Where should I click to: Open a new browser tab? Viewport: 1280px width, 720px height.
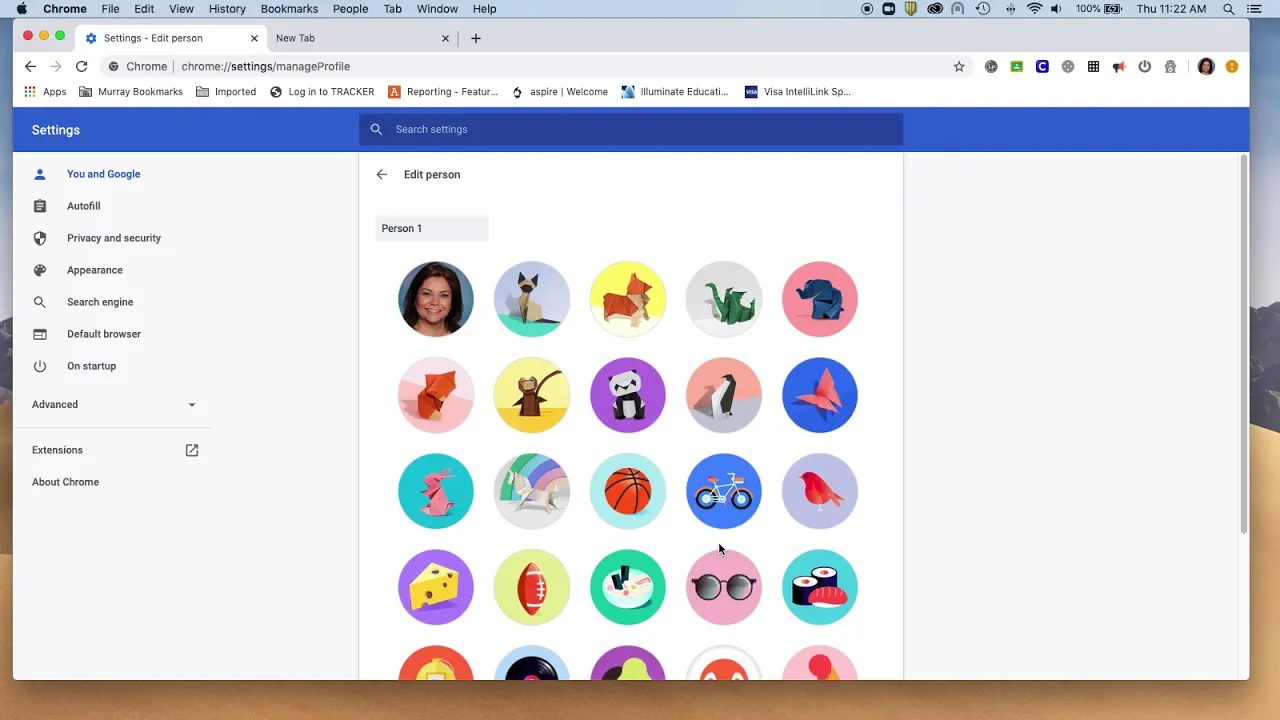(x=476, y=38)
